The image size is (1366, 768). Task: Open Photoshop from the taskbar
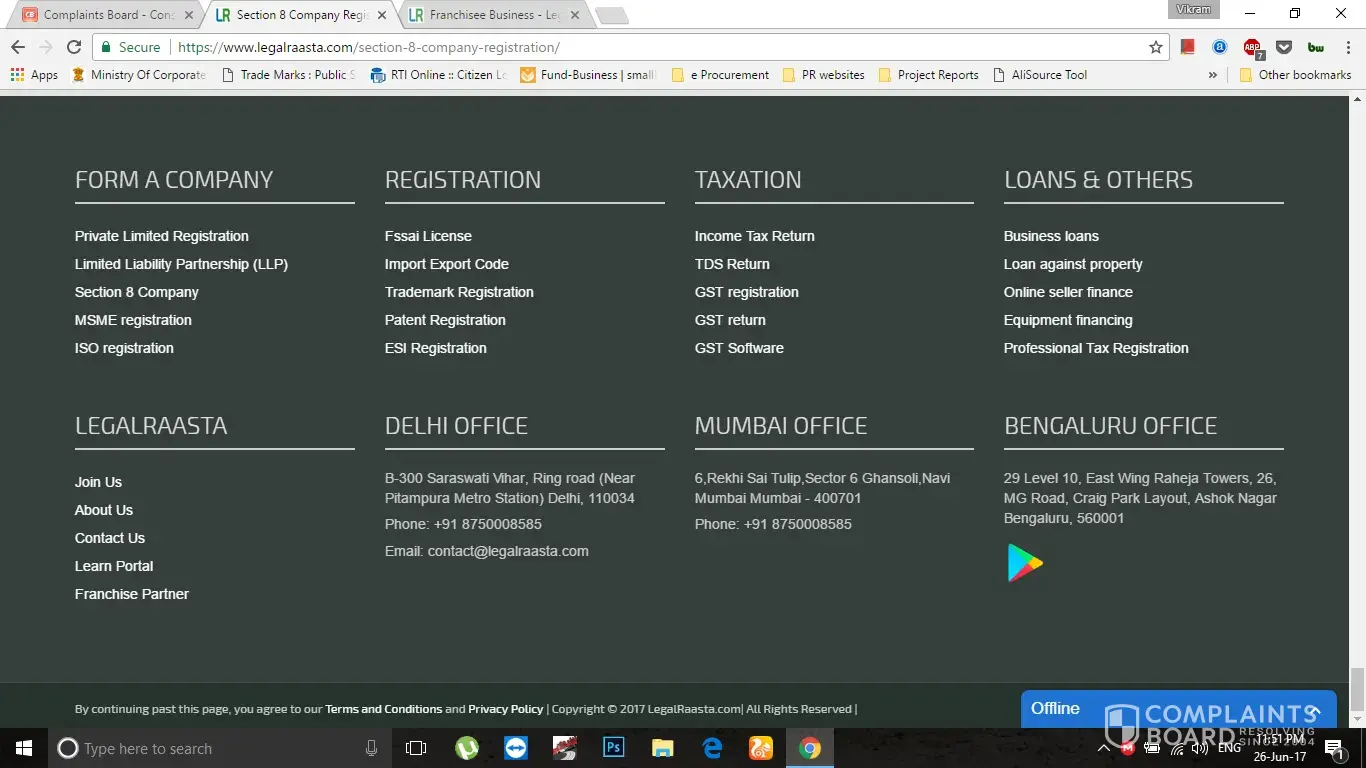[x=614, y=748]
